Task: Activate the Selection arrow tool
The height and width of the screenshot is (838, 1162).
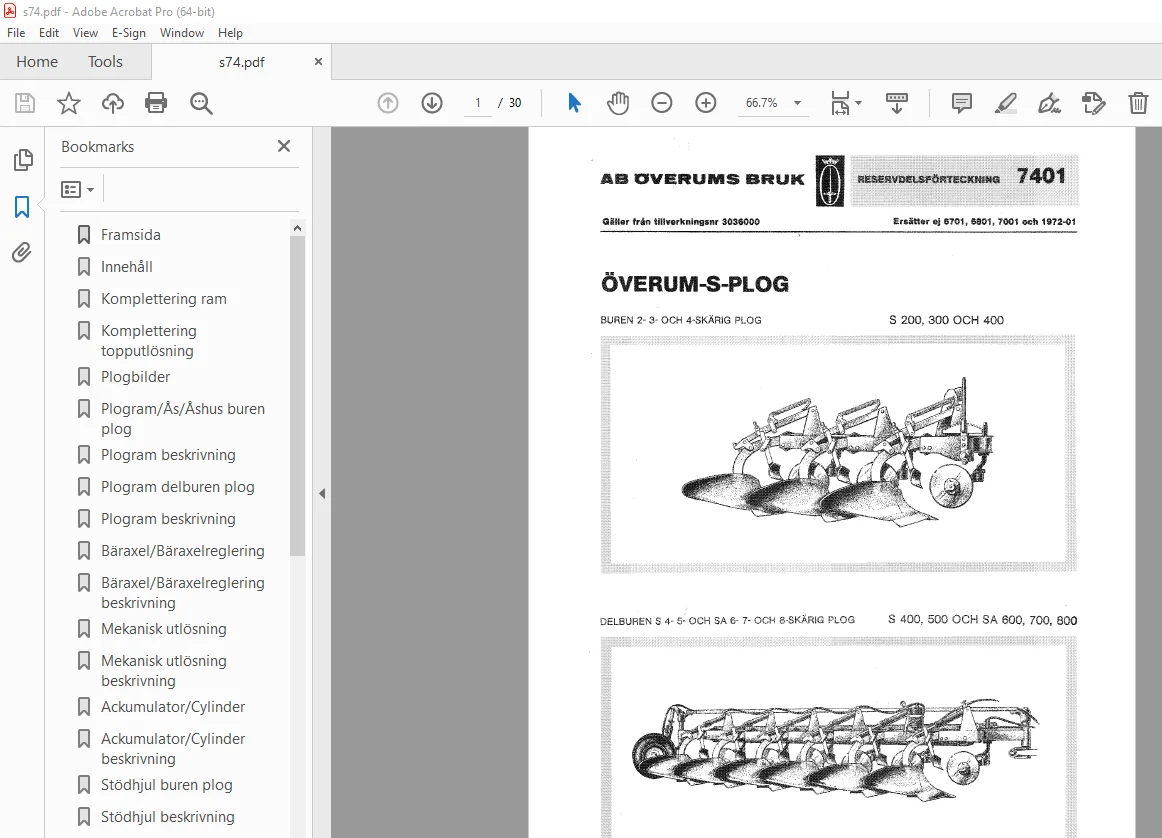Action: (x=574, y=103)
